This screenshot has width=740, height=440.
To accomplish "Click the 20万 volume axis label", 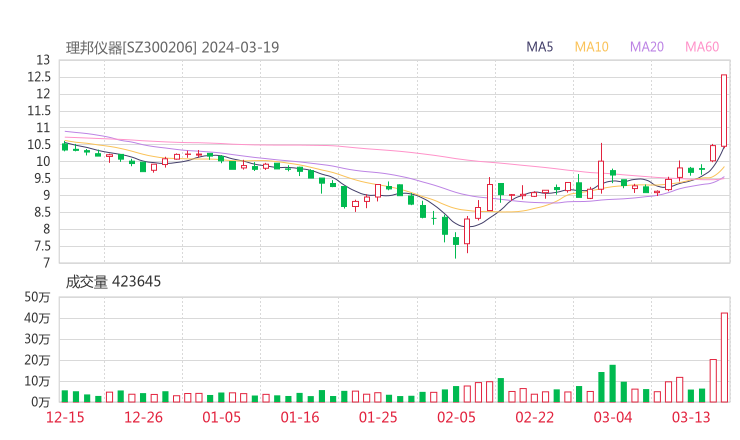I will point(37,360).
